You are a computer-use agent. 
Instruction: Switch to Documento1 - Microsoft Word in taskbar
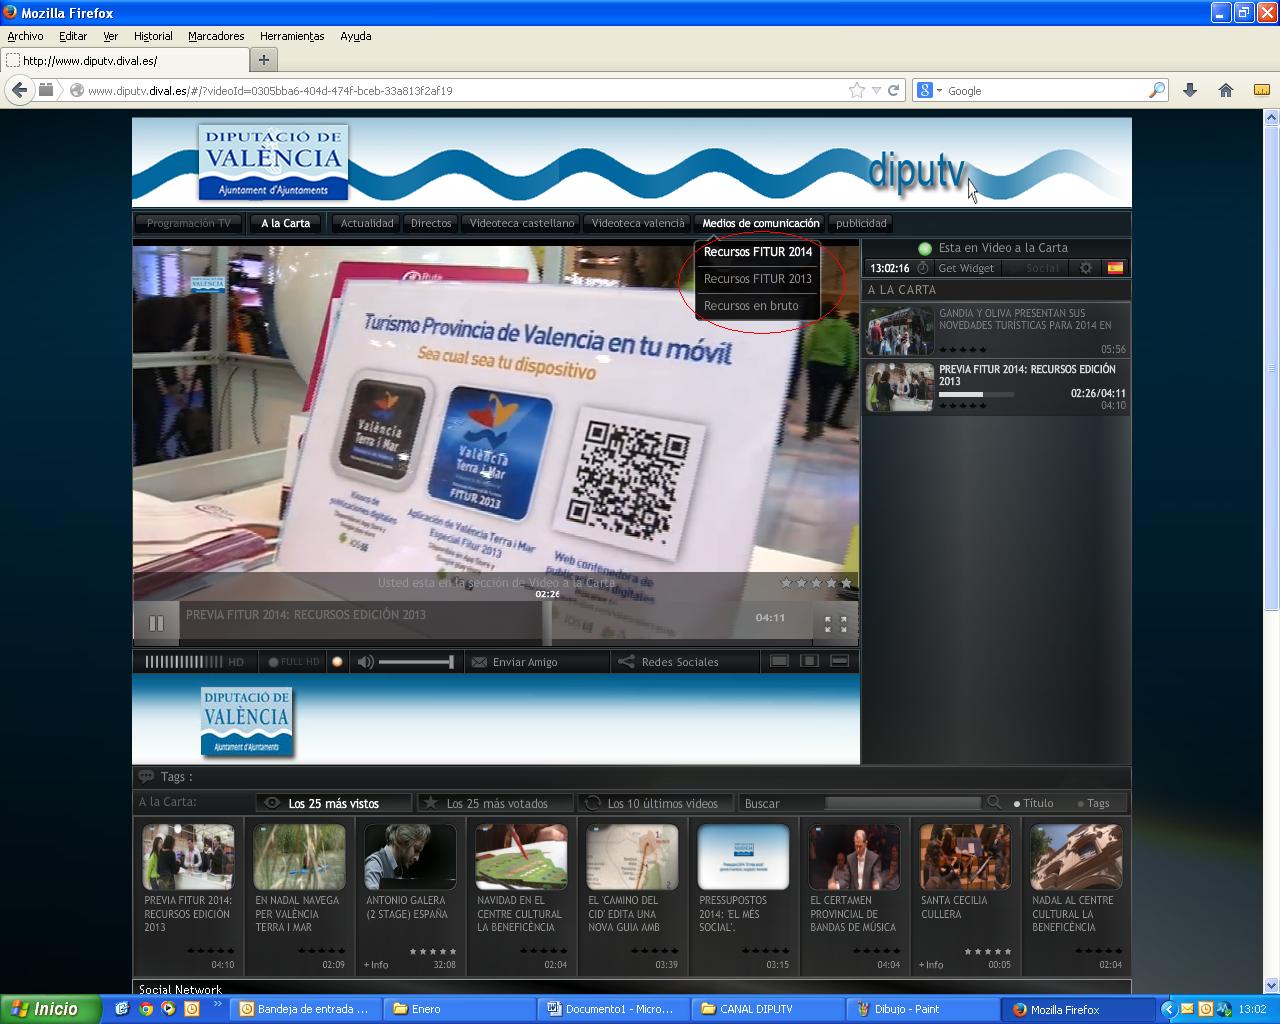(x=612, y=1009)
